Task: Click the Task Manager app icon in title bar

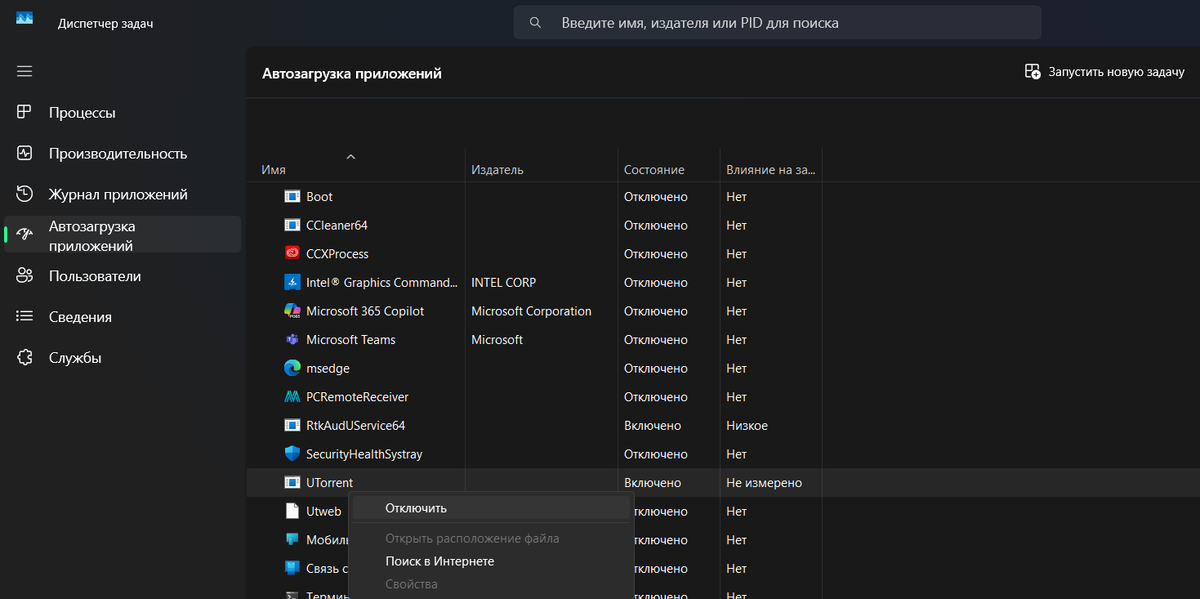Action: (x=25, y=19)
